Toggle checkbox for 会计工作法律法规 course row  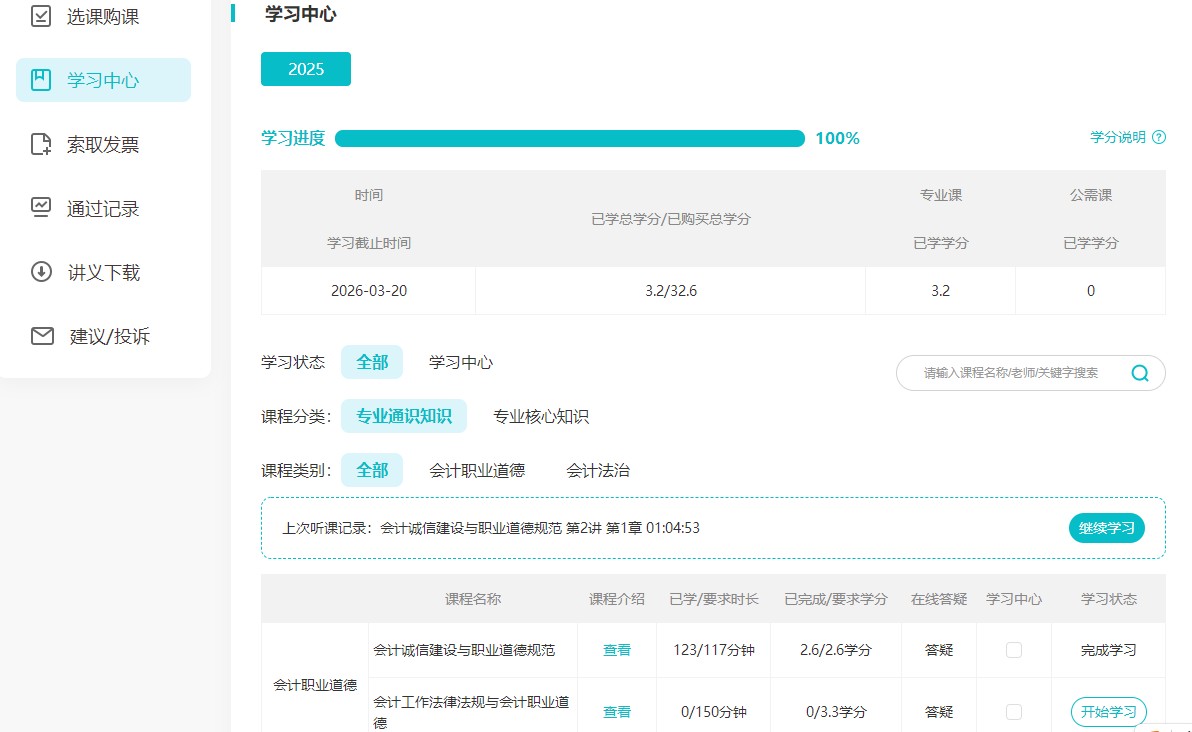[1014, 712]
